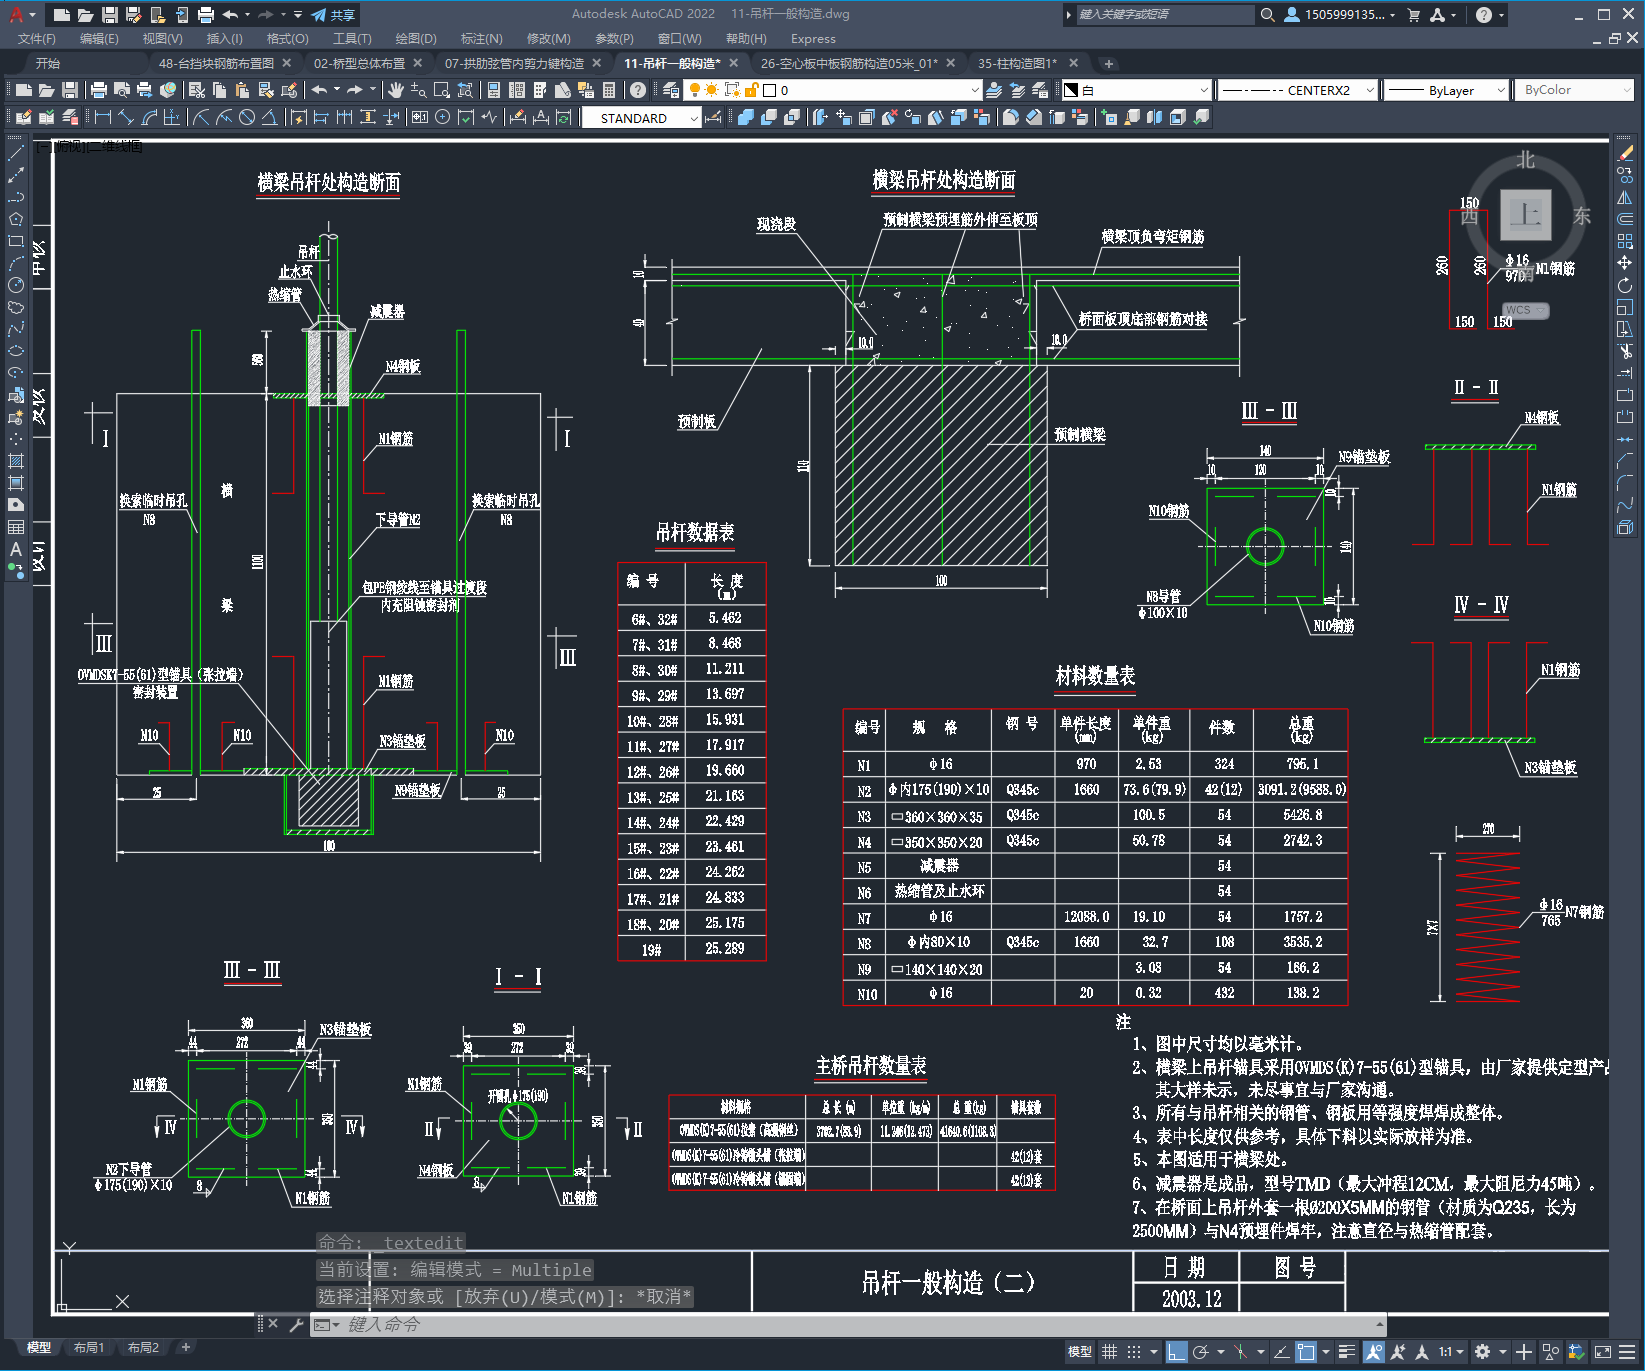Viewport: 1645px width, 1371px height.
Task: Switch to the 02-桥型总体布置 drawing tab
Action: [x=359, y=63]
